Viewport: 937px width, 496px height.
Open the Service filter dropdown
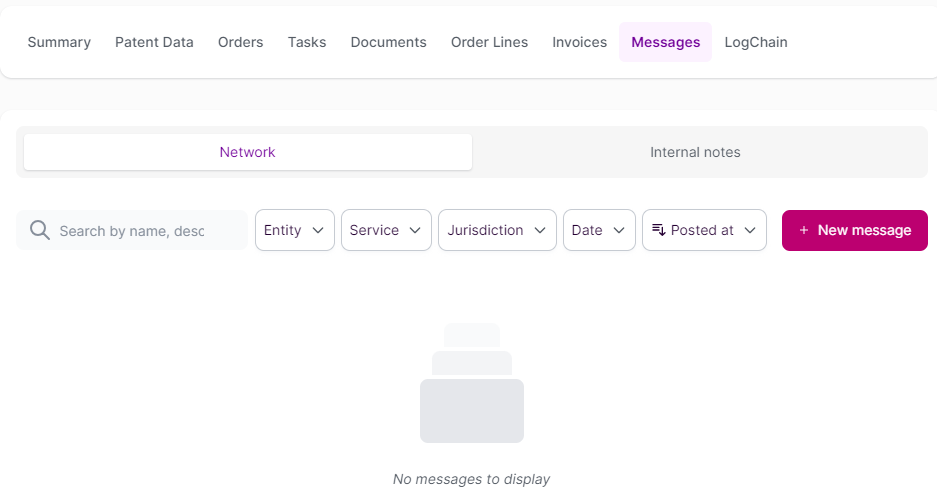[386, 230]
